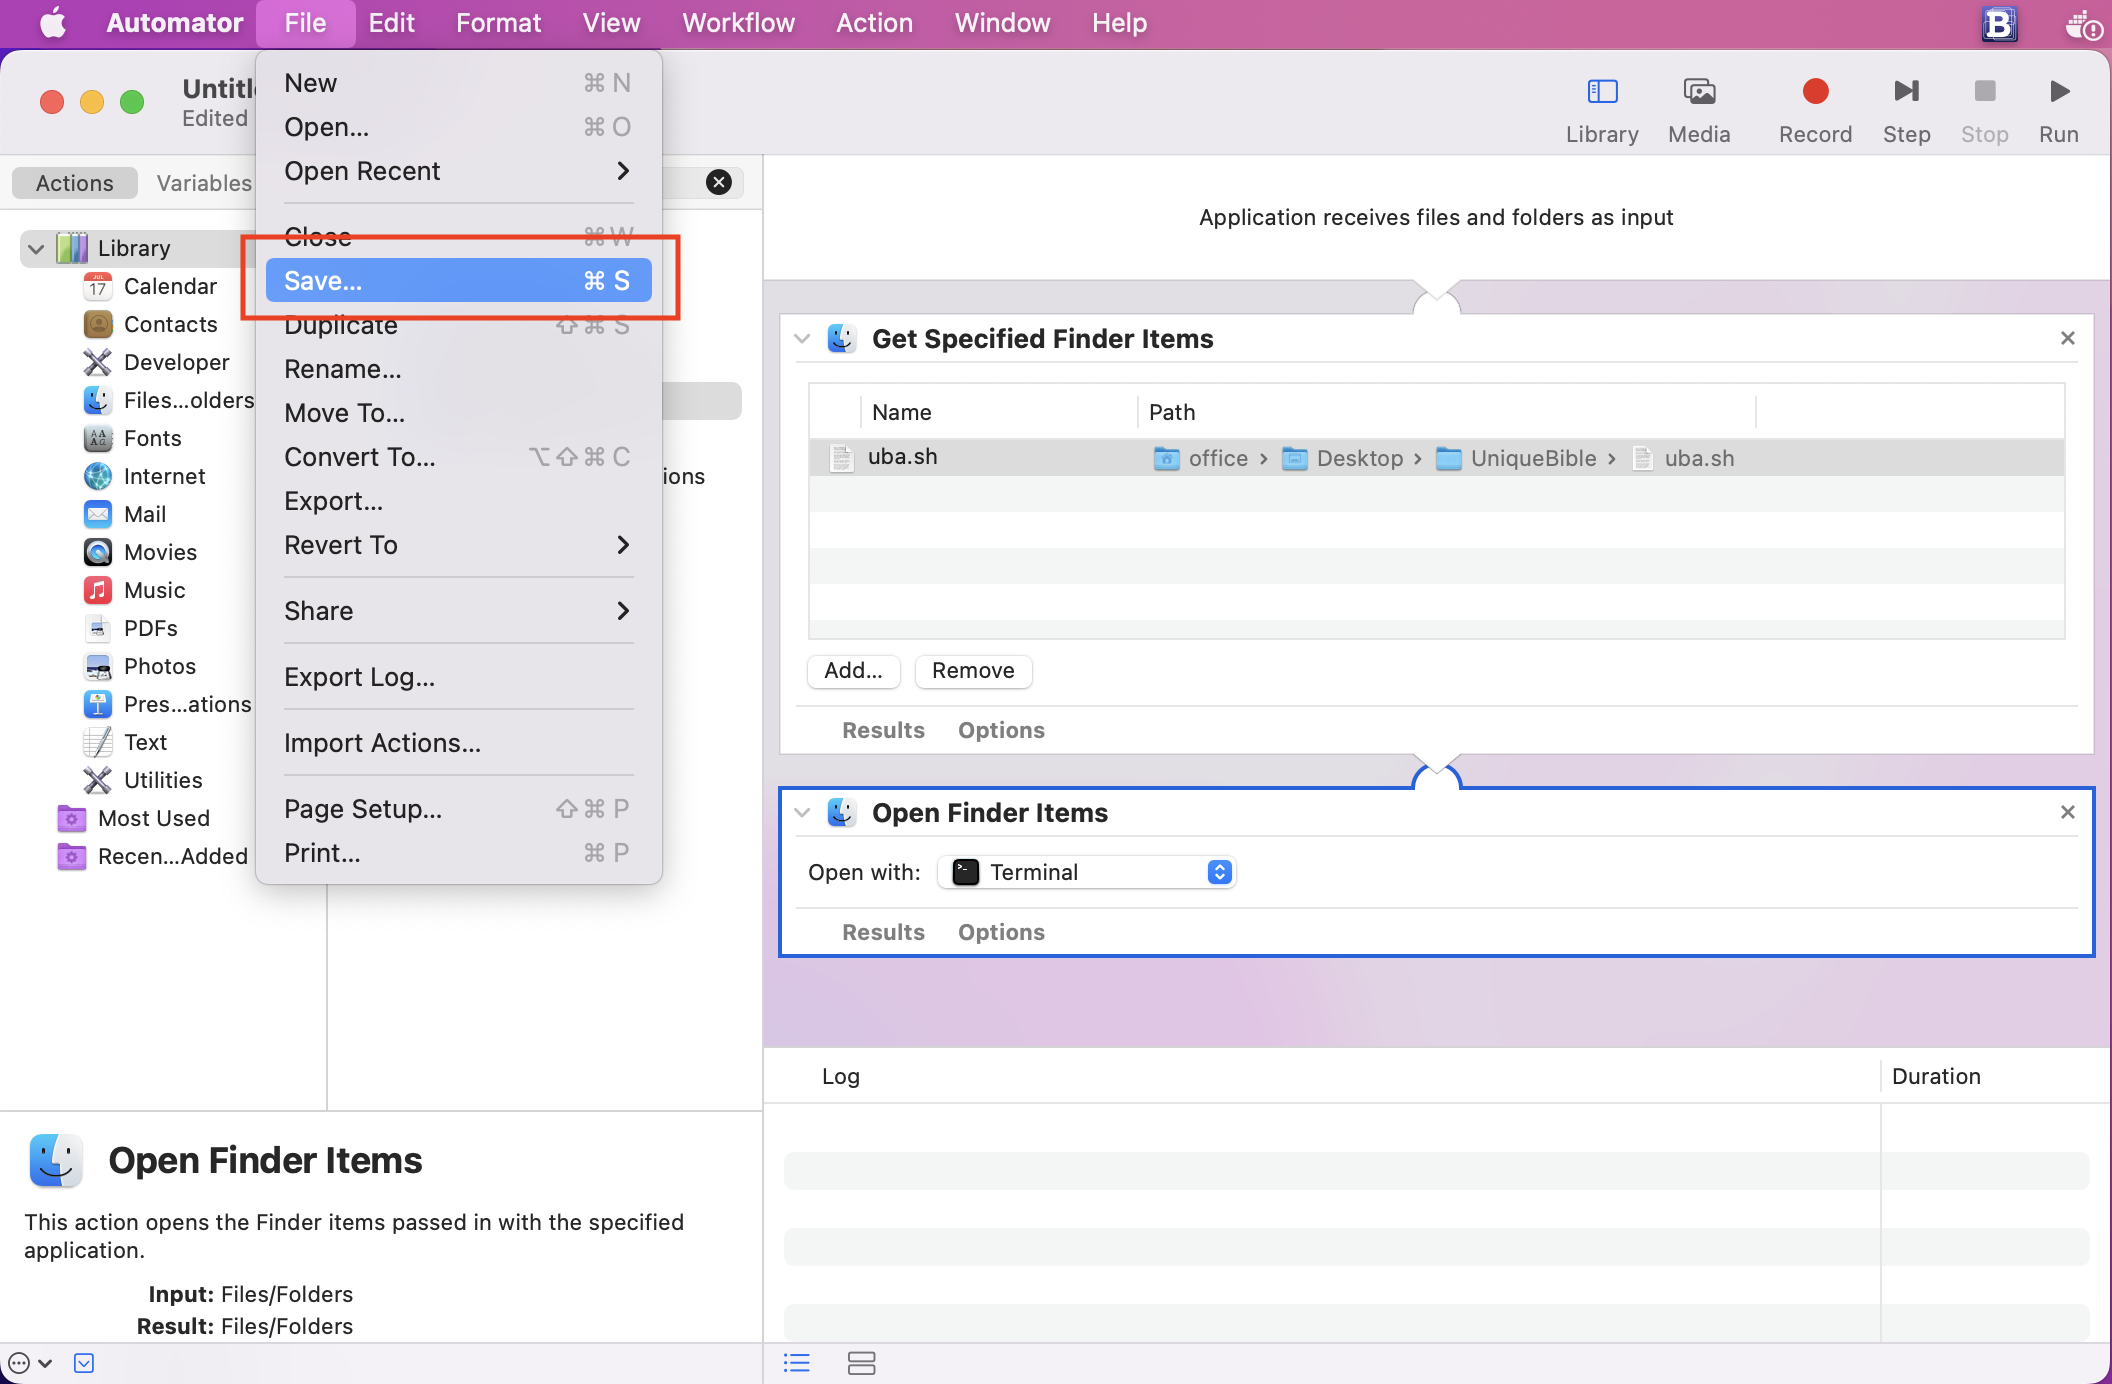The height and width of the screenshot is (1384, 2112).
Task: Choose Save… from the File menu
Action: click(x=458, y=281)
